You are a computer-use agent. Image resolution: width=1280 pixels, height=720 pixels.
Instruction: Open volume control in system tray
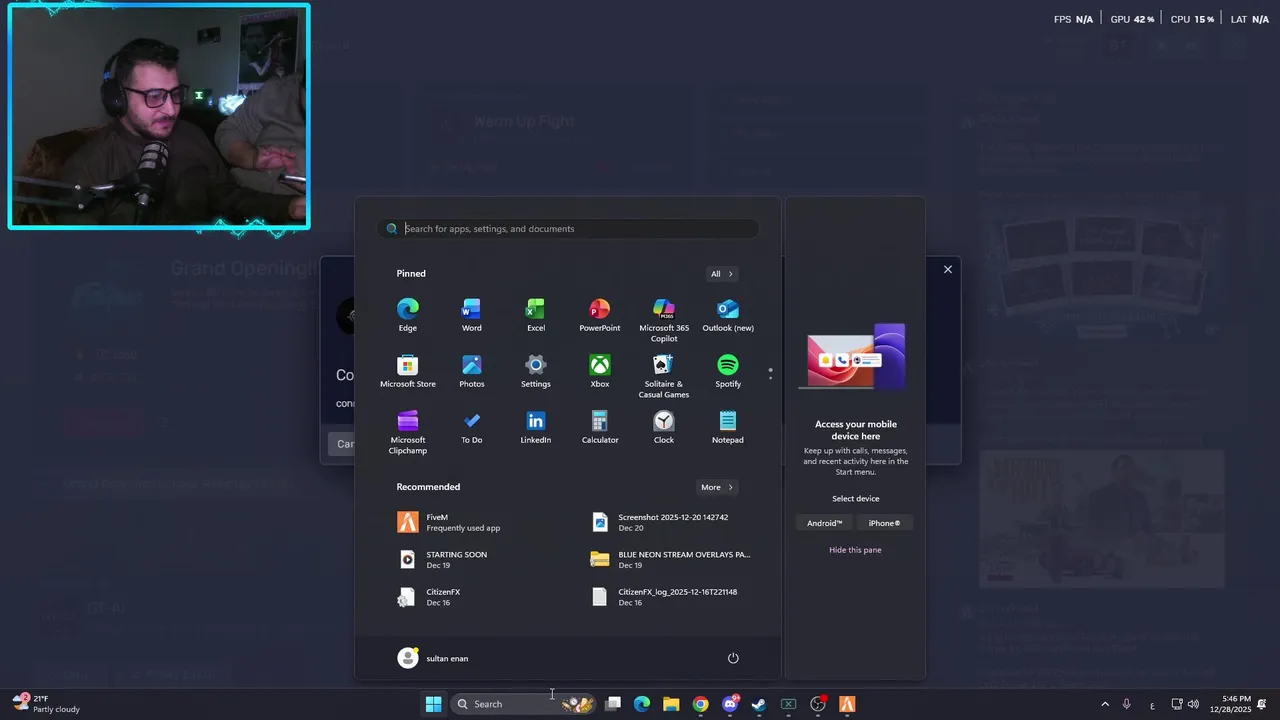1193,704
